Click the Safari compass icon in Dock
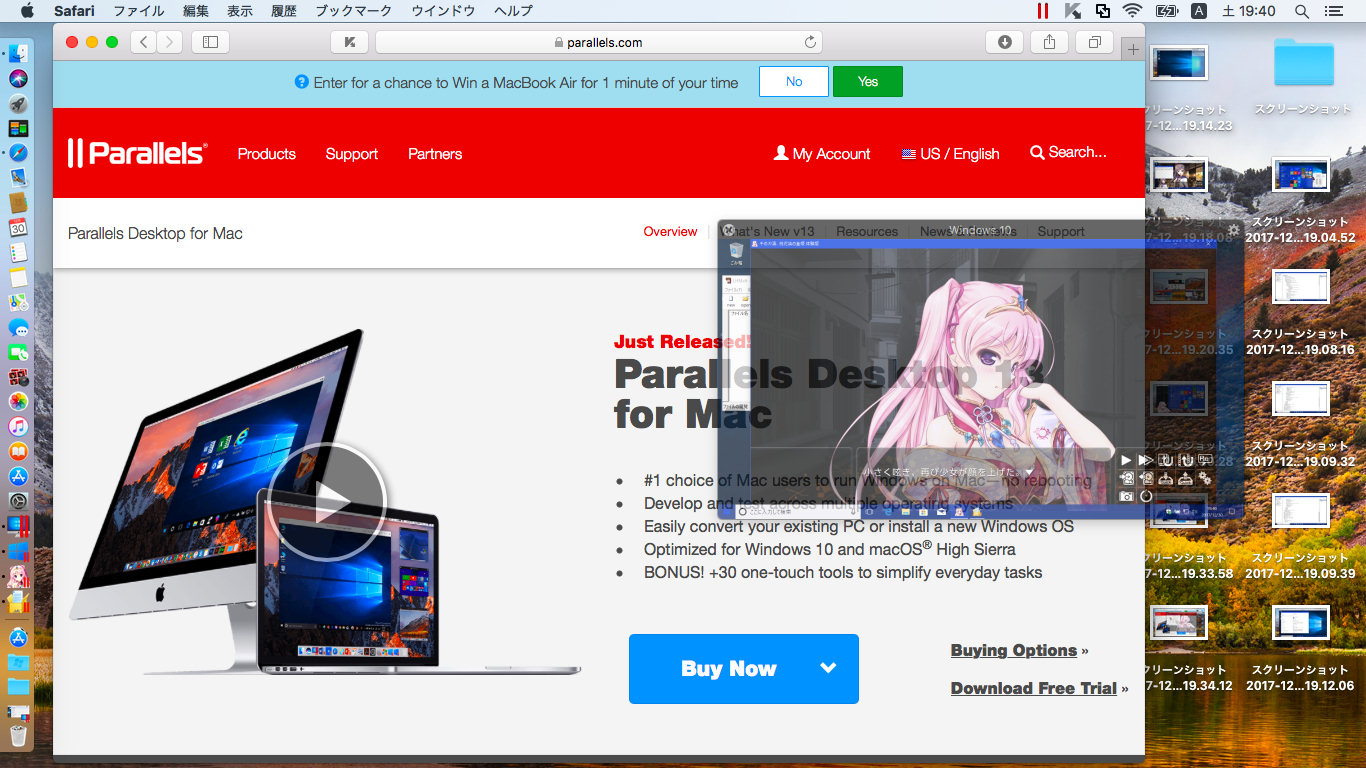Image resolution: width=1366 pixels, height=768 pixels. pos(18,154)
